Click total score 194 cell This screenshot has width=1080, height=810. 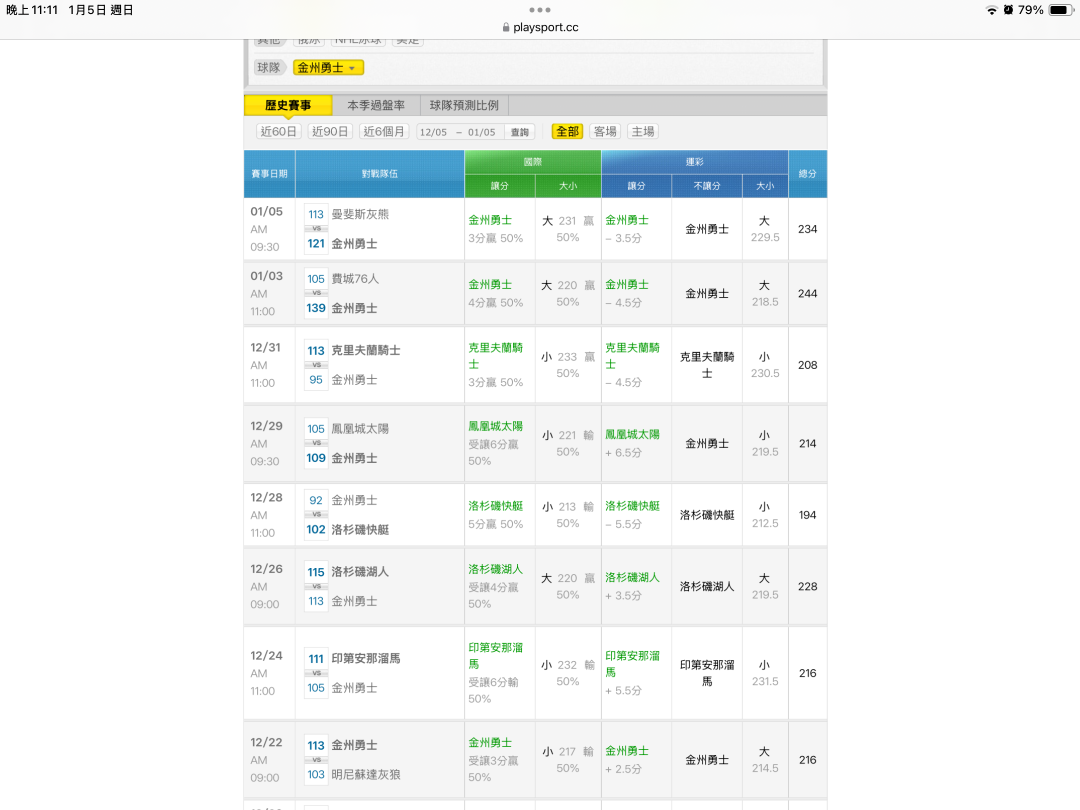tap(807, 515)
